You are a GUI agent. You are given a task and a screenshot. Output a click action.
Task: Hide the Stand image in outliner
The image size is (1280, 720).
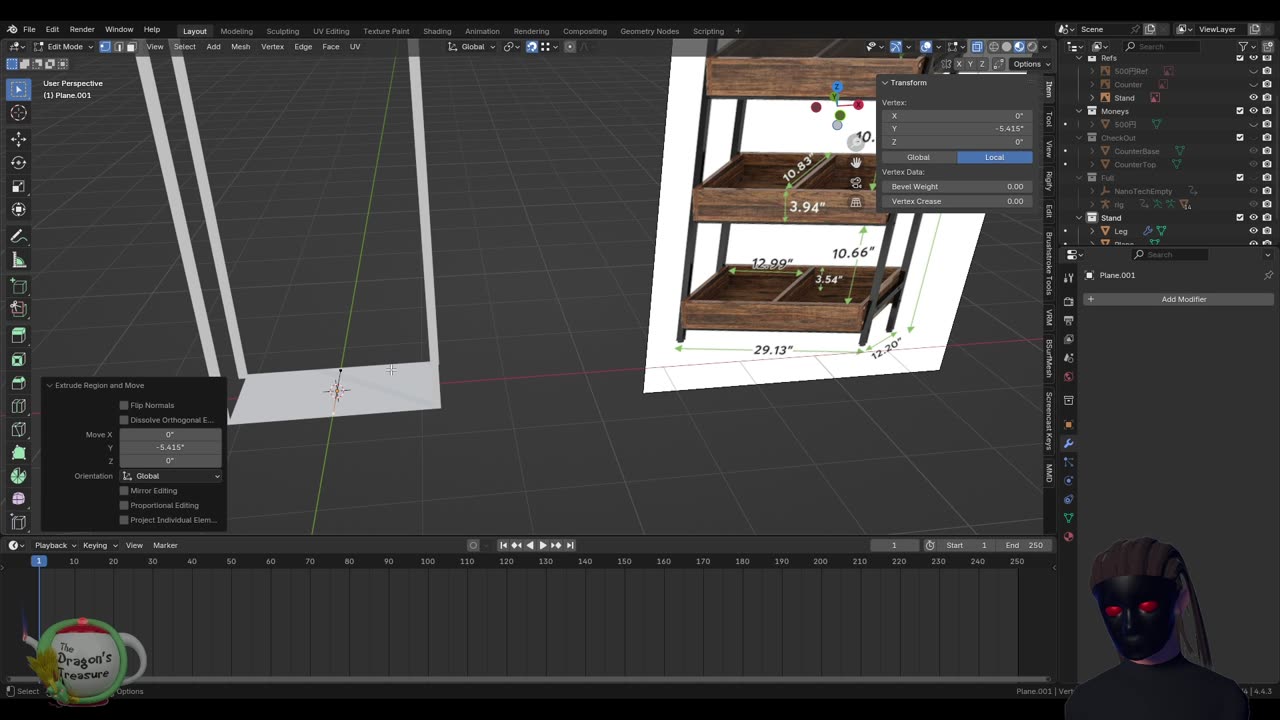click(x=1253, y=98)
